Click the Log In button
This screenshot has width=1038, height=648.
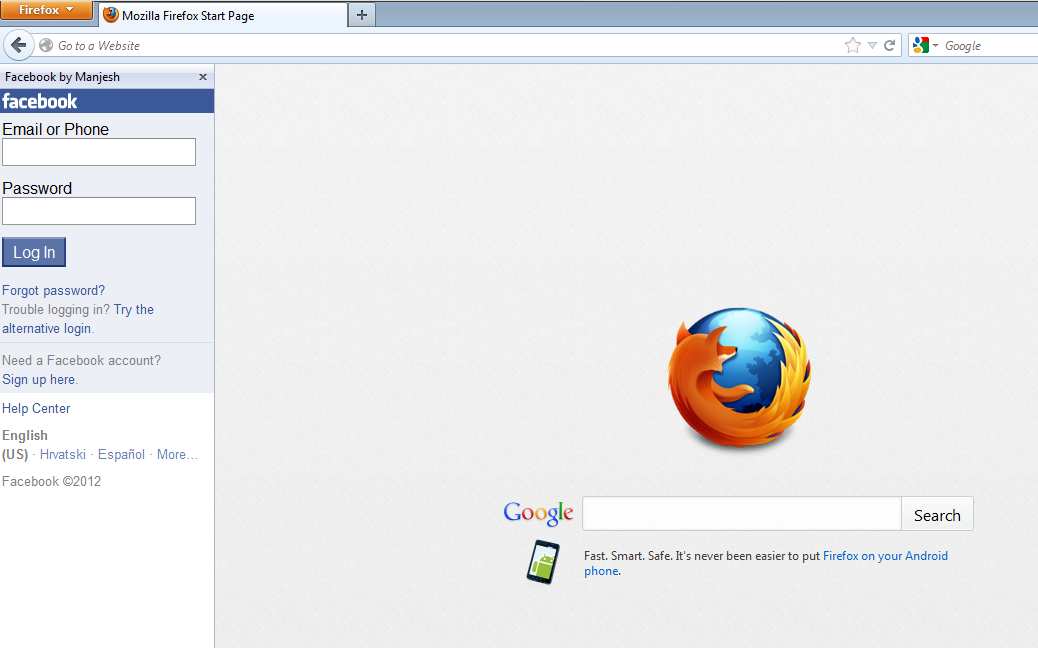pyautogui.click(x=34, y=252)
